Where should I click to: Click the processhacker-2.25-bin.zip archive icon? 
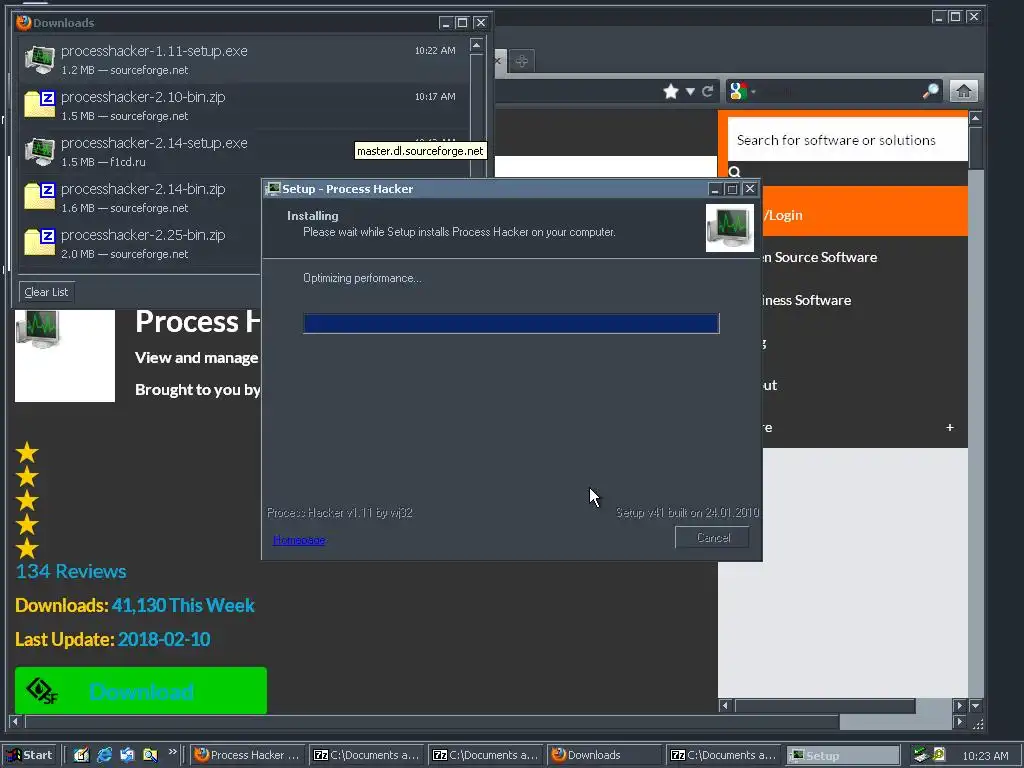(40, 242)
